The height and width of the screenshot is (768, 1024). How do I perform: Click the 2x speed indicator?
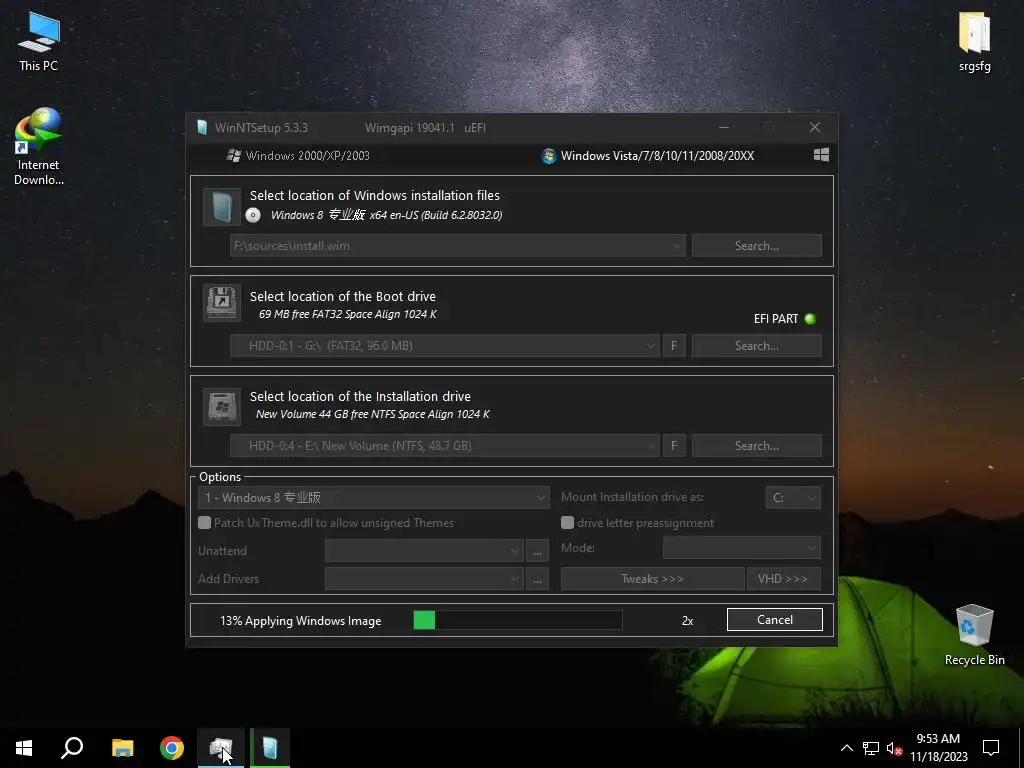687,621
